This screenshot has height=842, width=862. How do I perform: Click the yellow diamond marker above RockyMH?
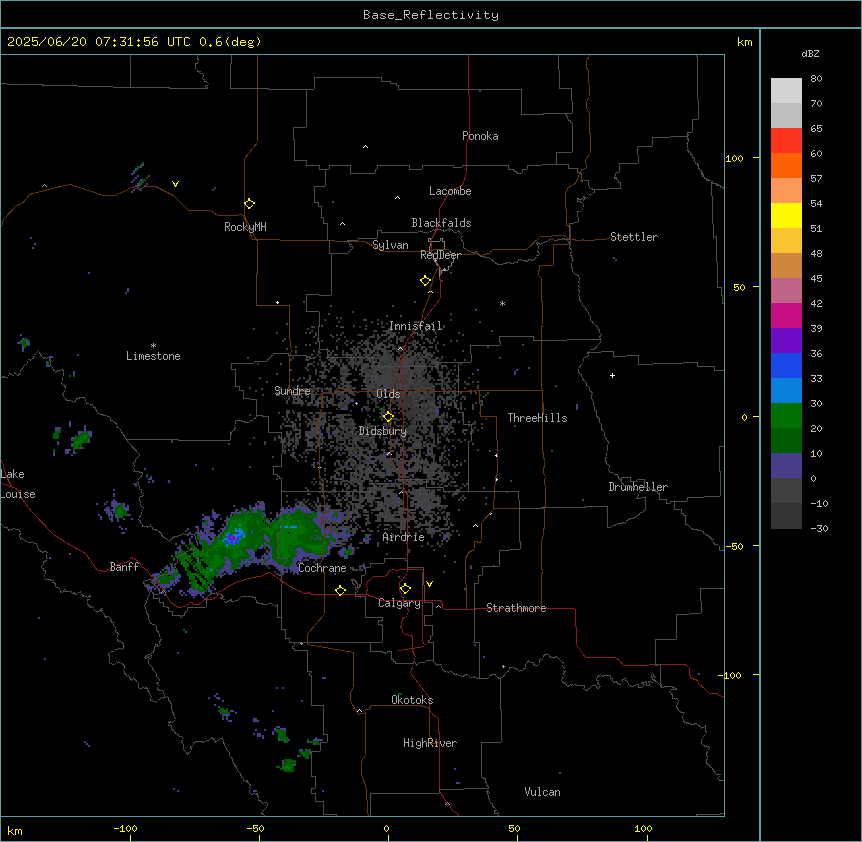click(x=249, y=204)
